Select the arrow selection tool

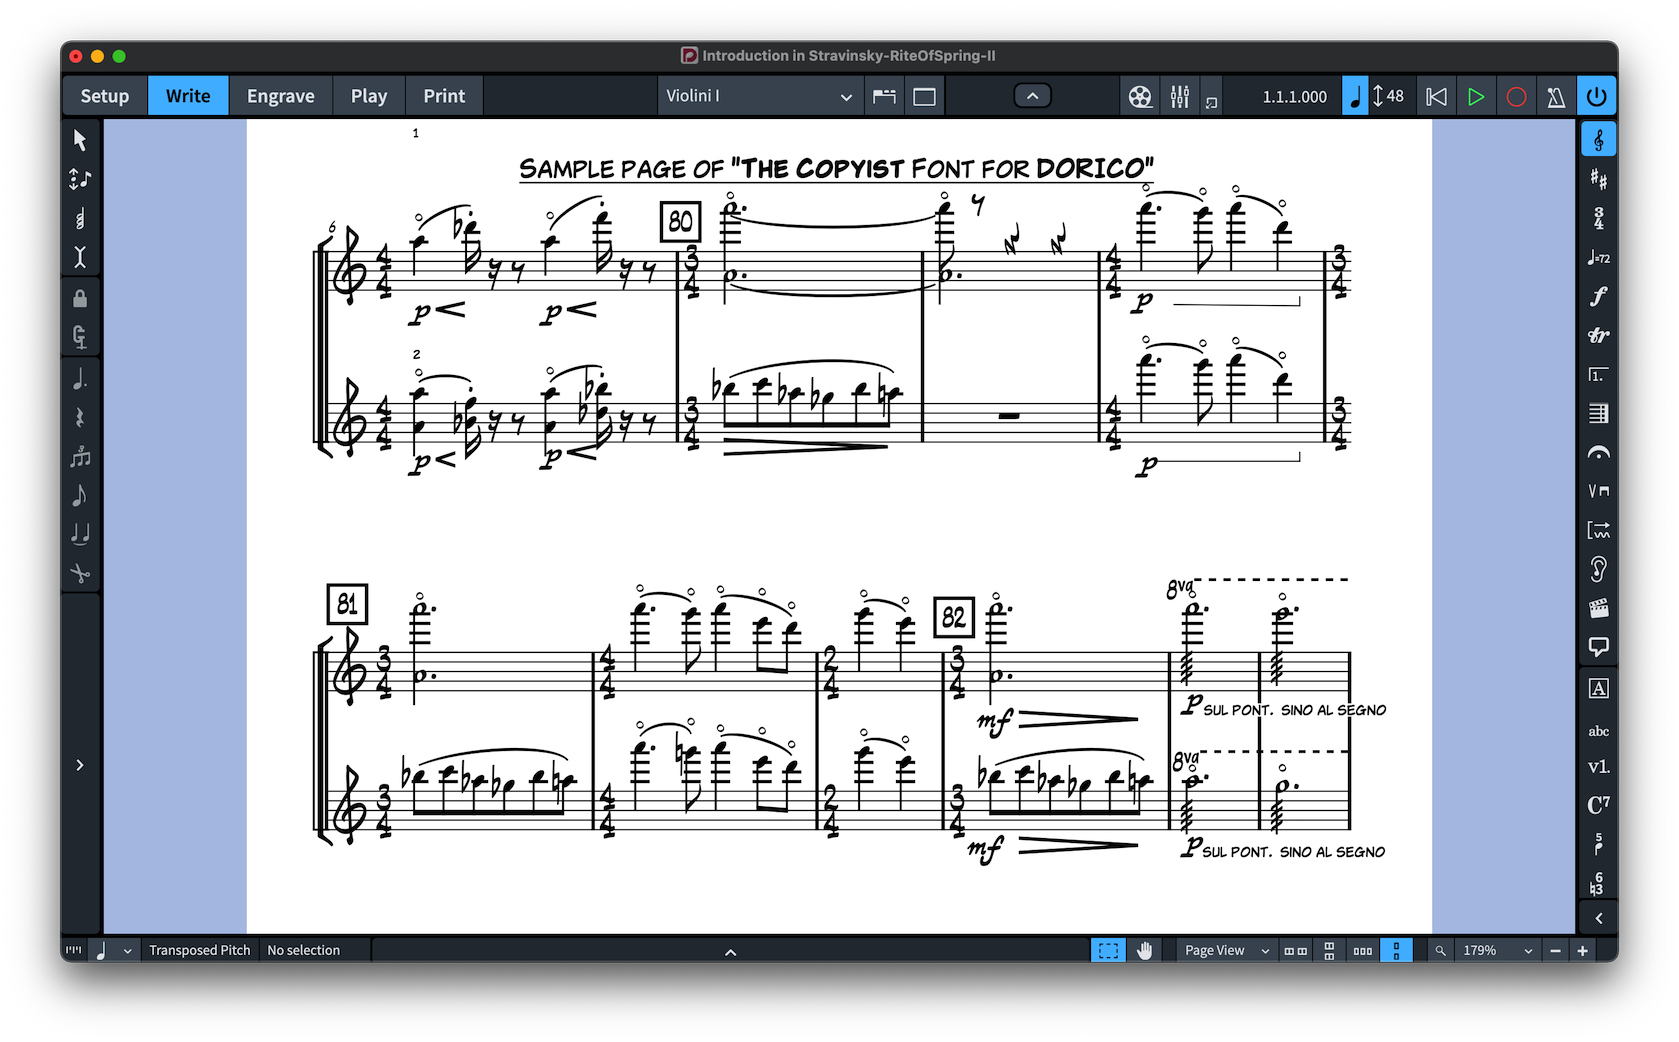coord(80,140)
